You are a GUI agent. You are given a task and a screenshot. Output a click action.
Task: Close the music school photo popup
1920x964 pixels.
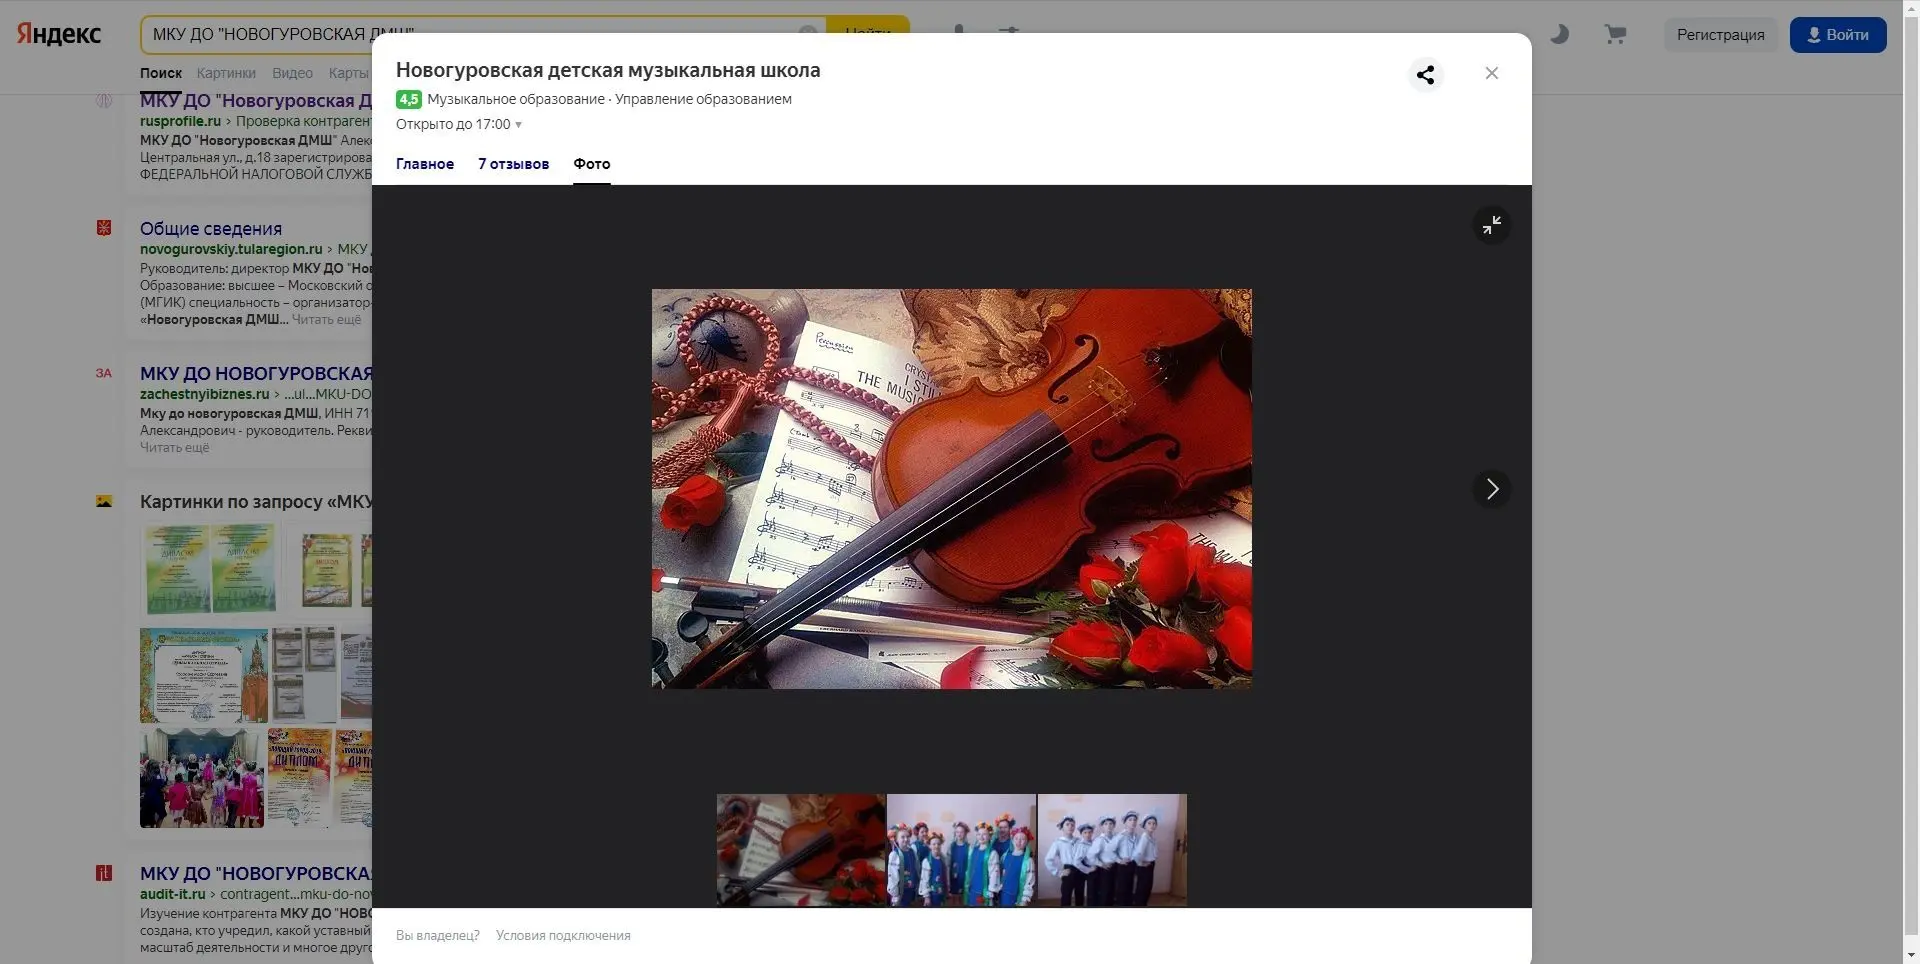tap(1491, 74)
